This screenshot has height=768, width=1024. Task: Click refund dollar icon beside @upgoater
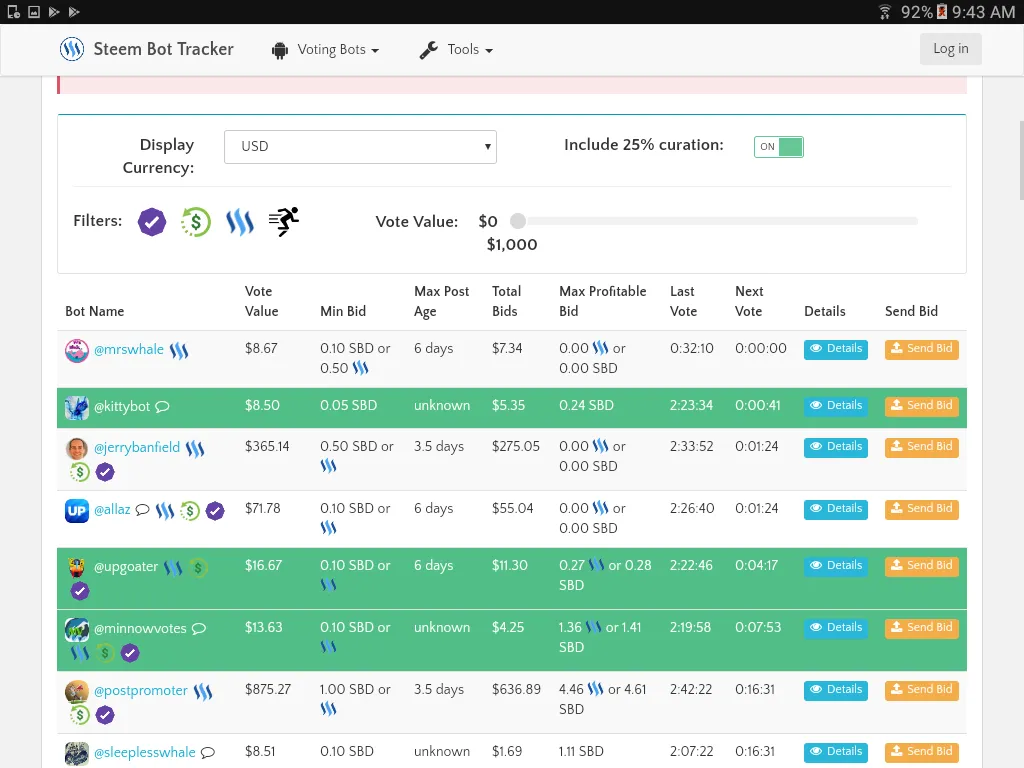pos(198,568)
